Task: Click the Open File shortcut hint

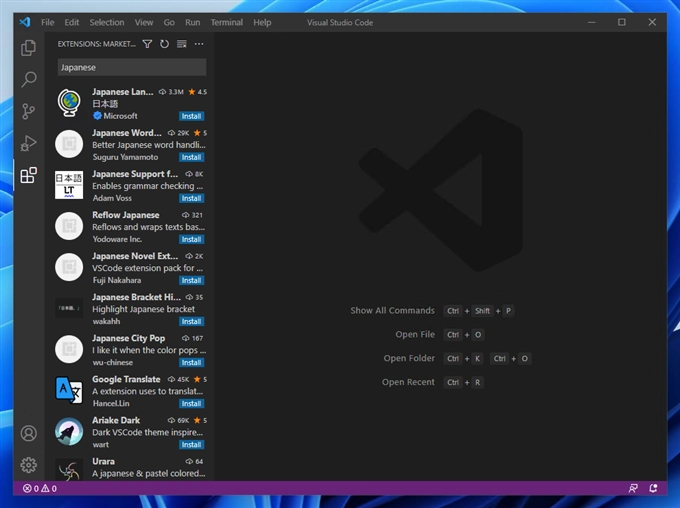Action: (x=415, y=334)
